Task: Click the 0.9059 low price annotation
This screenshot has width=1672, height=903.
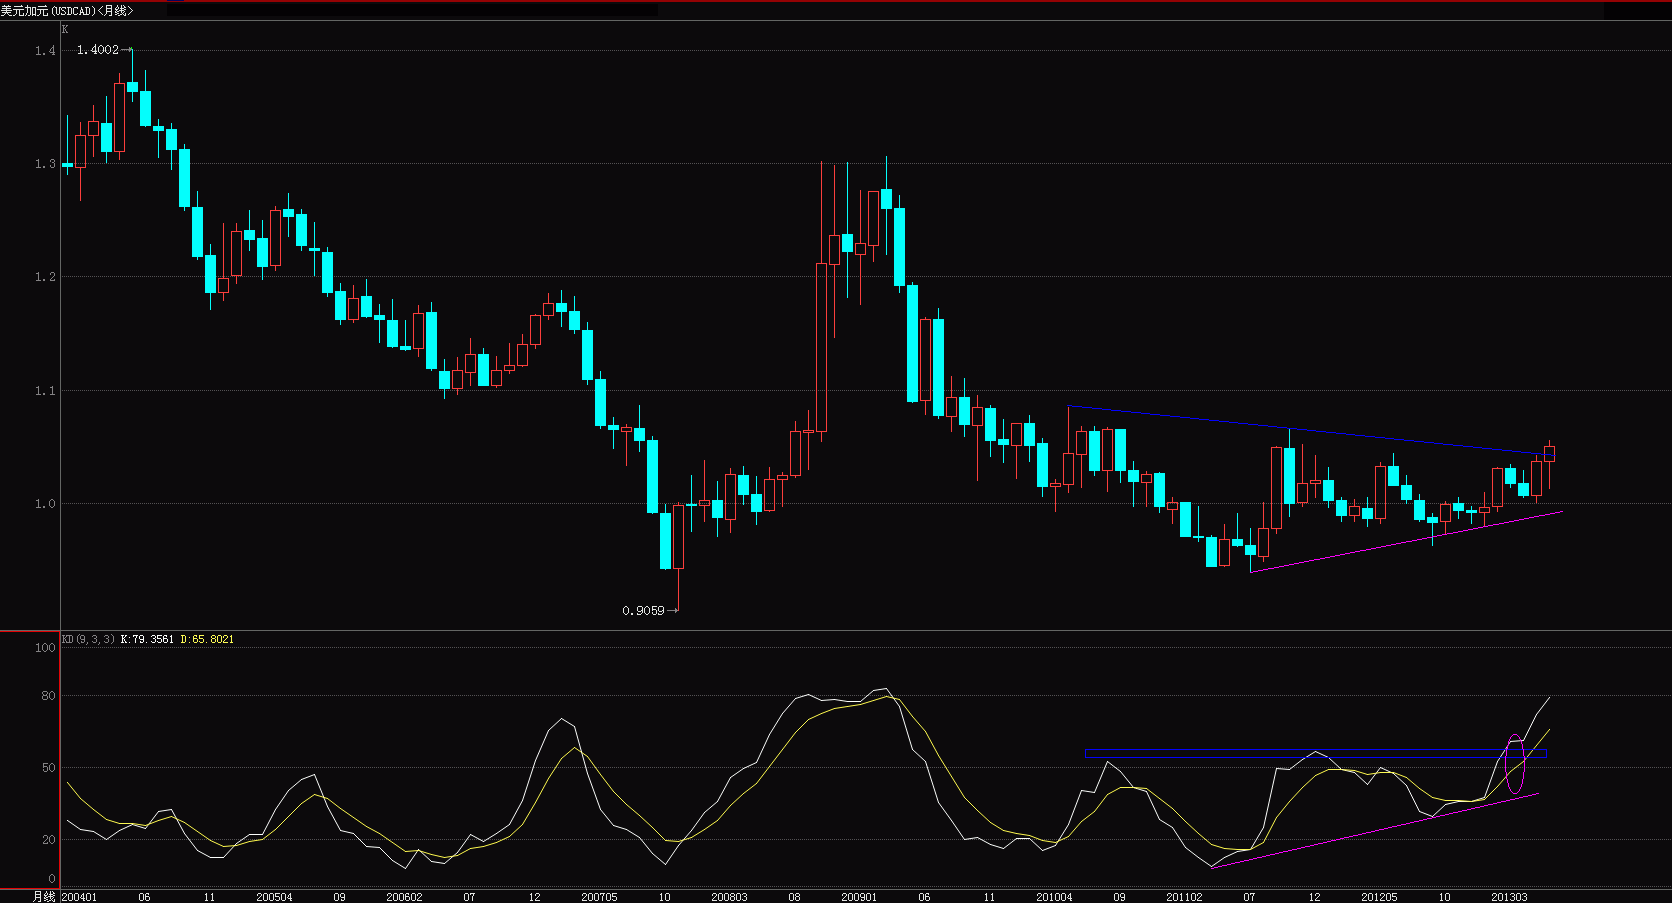Action: point(641,608)
